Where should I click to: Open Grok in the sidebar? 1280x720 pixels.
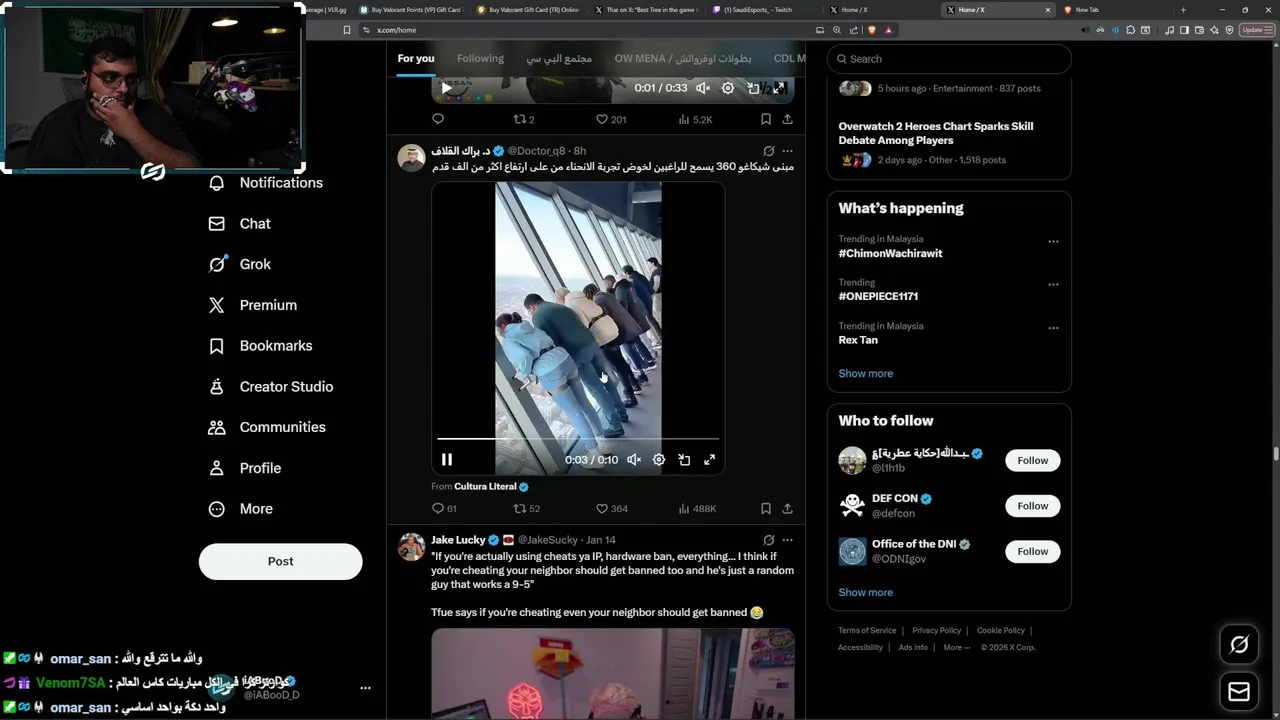pos(240,264)
